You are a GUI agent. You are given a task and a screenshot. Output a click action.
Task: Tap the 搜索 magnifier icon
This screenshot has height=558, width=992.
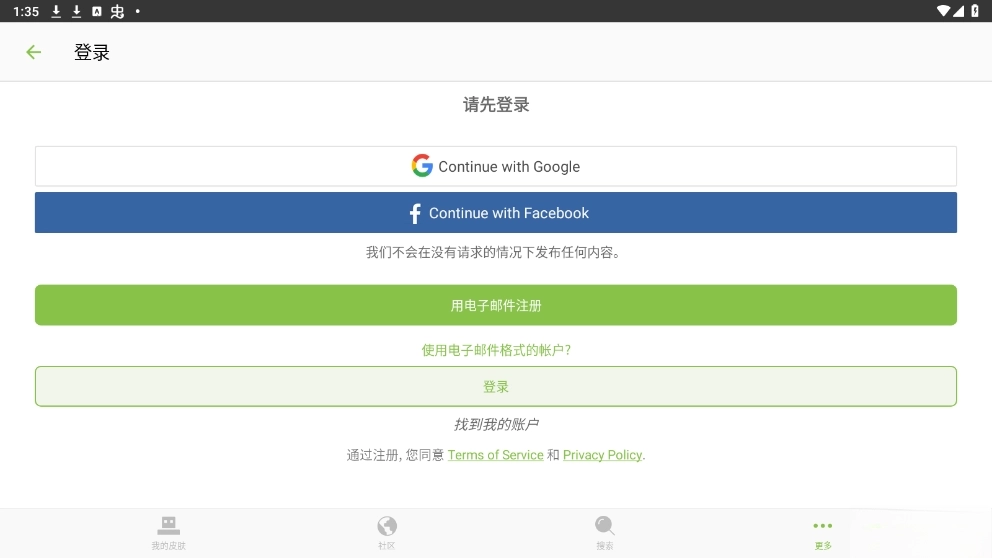(604, 525)
